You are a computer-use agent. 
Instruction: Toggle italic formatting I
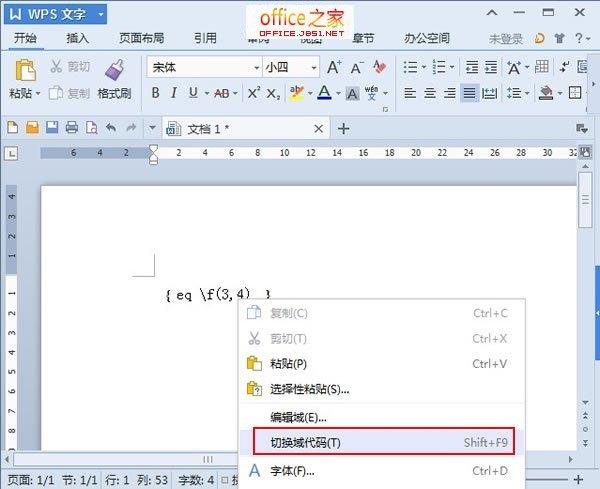174,93
